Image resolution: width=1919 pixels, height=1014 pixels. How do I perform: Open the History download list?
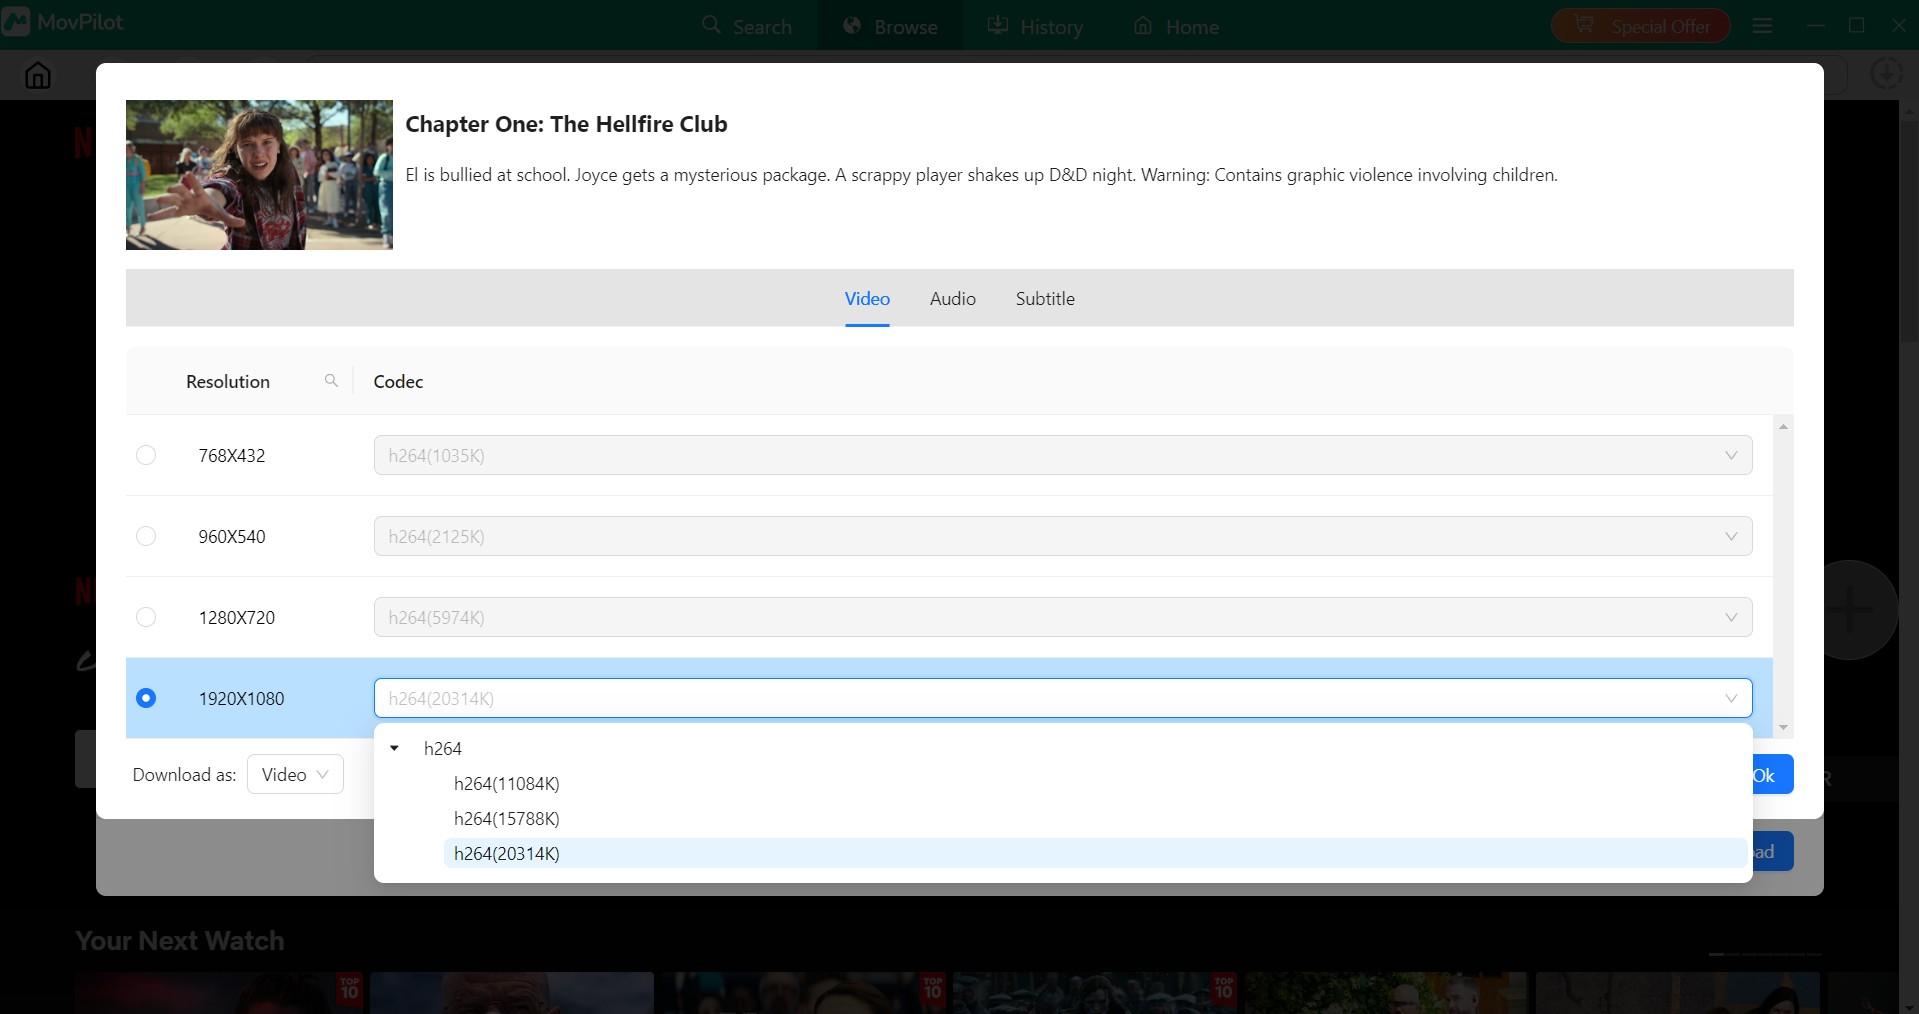[x=1035, y=25]
